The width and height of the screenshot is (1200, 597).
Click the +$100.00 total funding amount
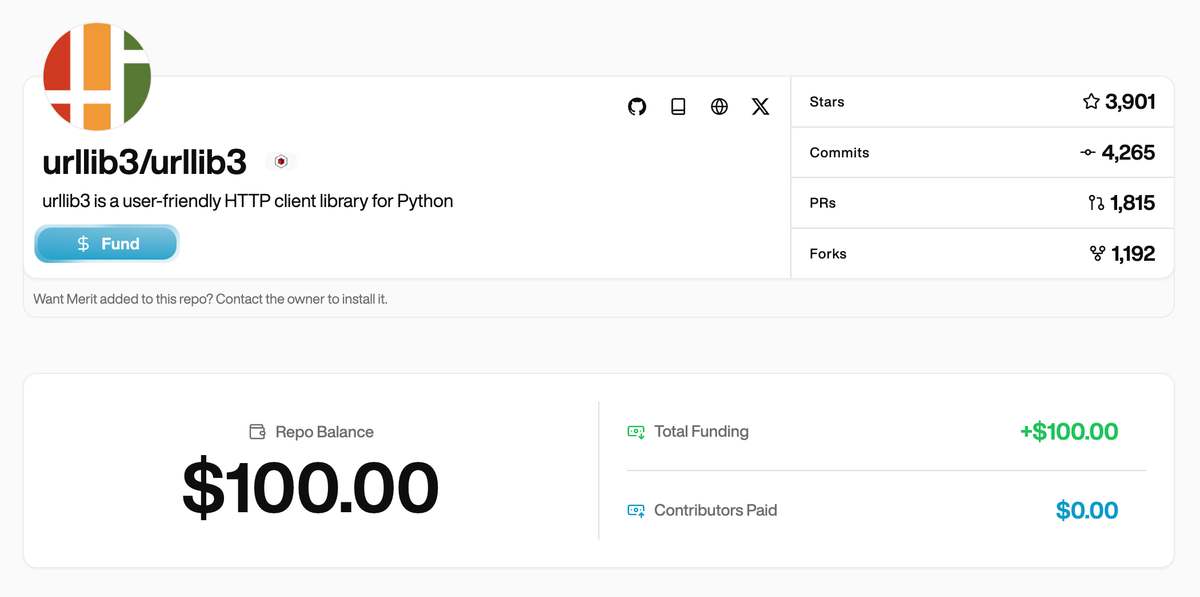click(x=1069, y=432)
